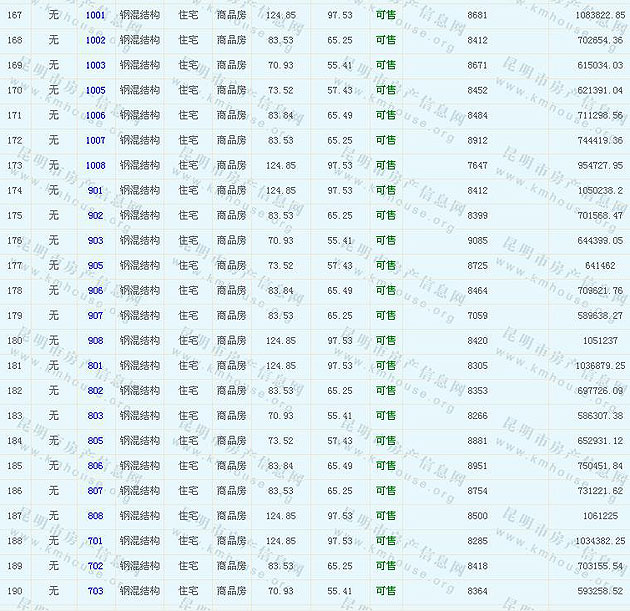Open unit 908 link
This screenshot has height=611, width=630.
point(95,341)
